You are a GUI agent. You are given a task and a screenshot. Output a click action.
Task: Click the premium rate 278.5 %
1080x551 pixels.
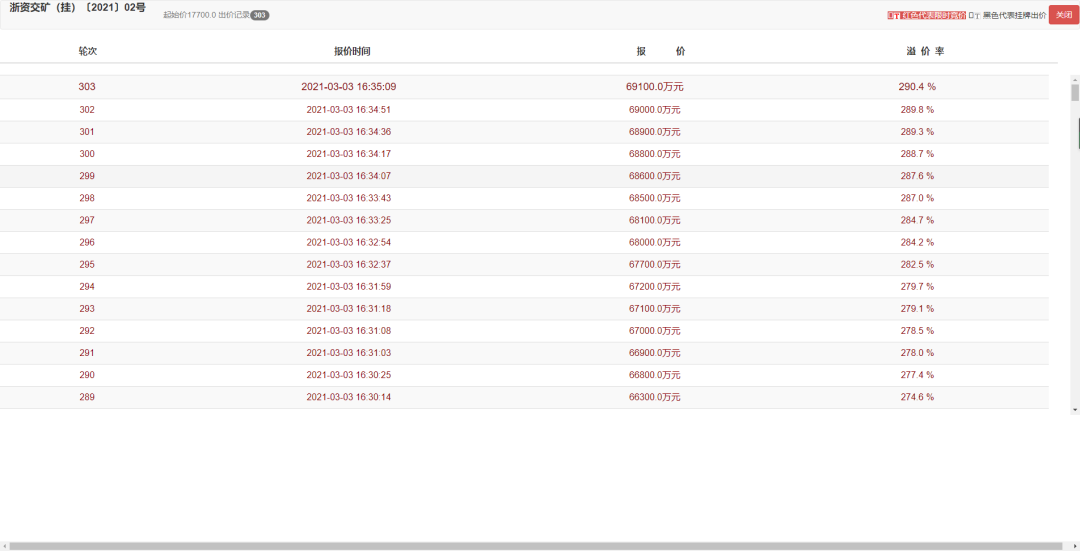[917, 330]
